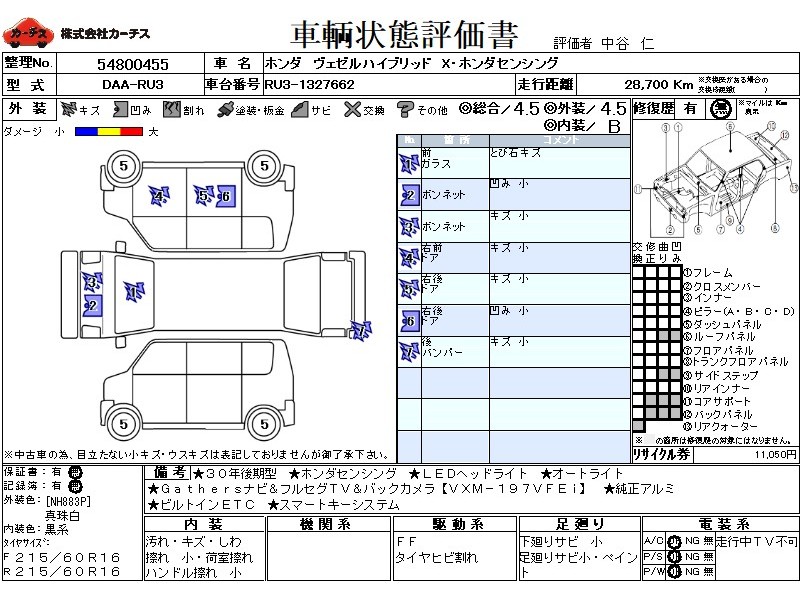Click the No. 5 icon in 右後ドア scratch row

(409, 289)
